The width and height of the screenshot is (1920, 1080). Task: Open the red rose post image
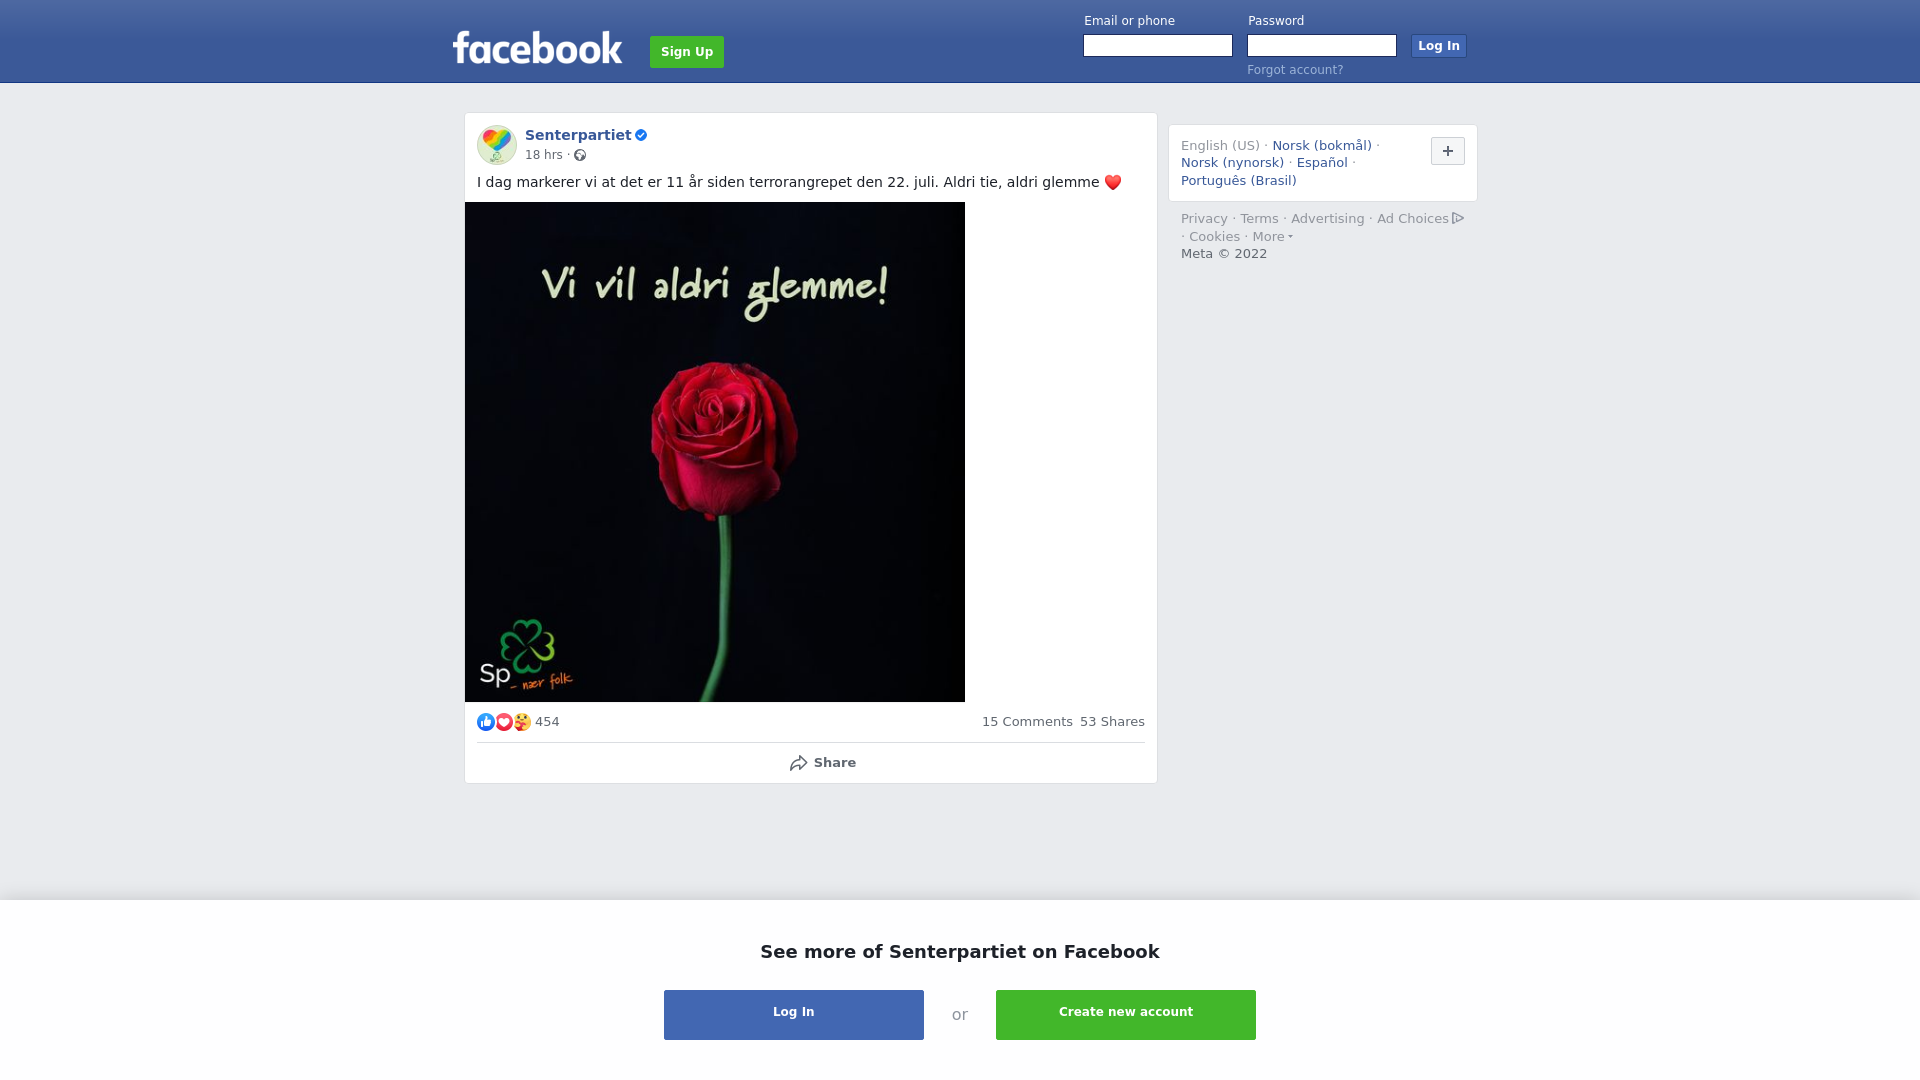tap(715, 452)
